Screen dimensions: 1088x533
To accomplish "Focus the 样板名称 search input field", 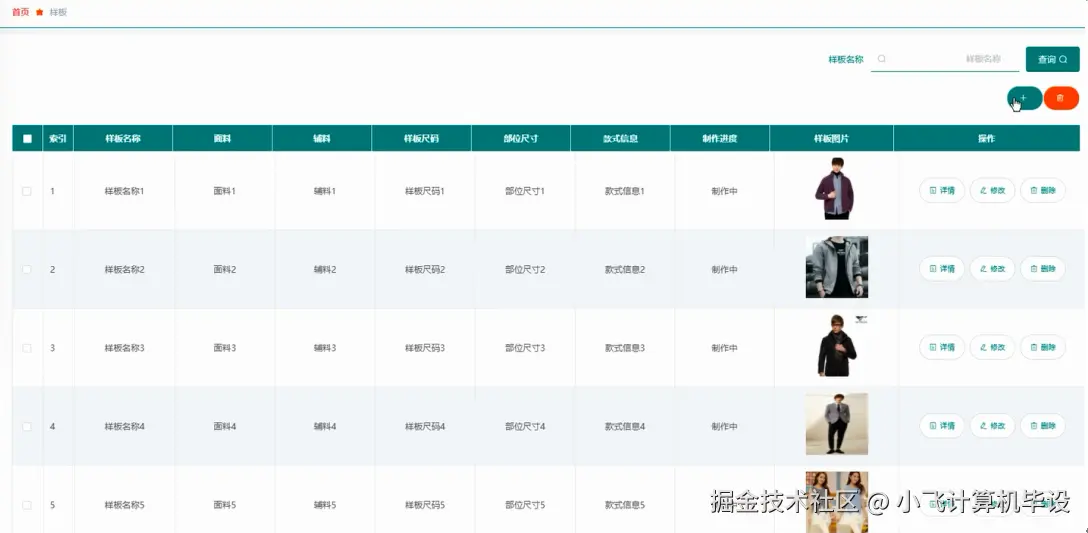I will pos(945,59).
